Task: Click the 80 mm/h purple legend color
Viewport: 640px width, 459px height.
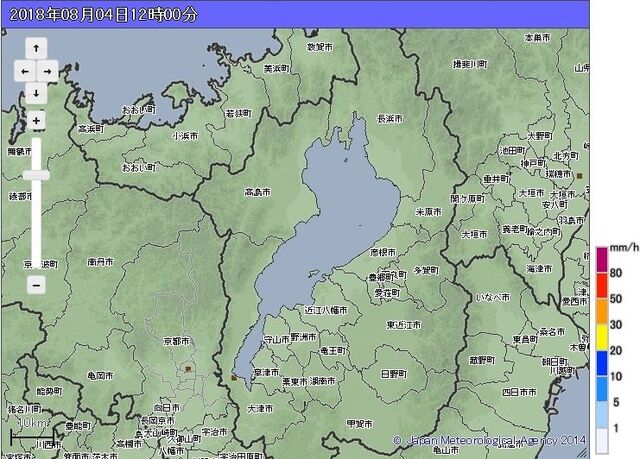Action: click(602, 259)
